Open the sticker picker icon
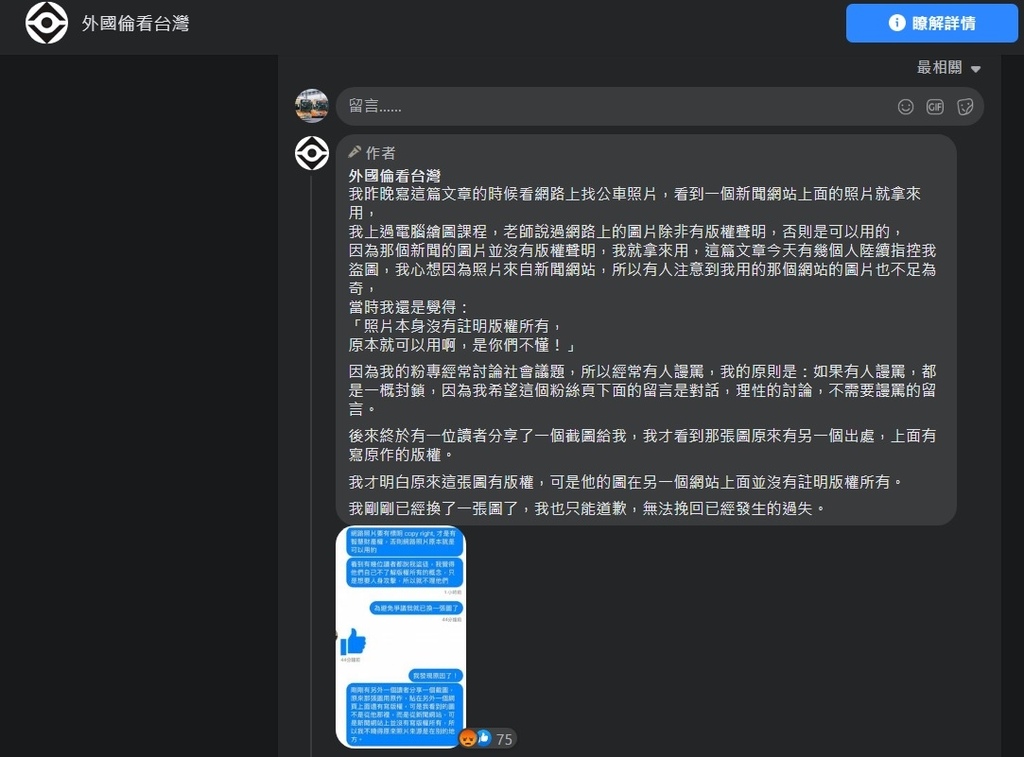The image size is (1024, 757). coord(965,106)
